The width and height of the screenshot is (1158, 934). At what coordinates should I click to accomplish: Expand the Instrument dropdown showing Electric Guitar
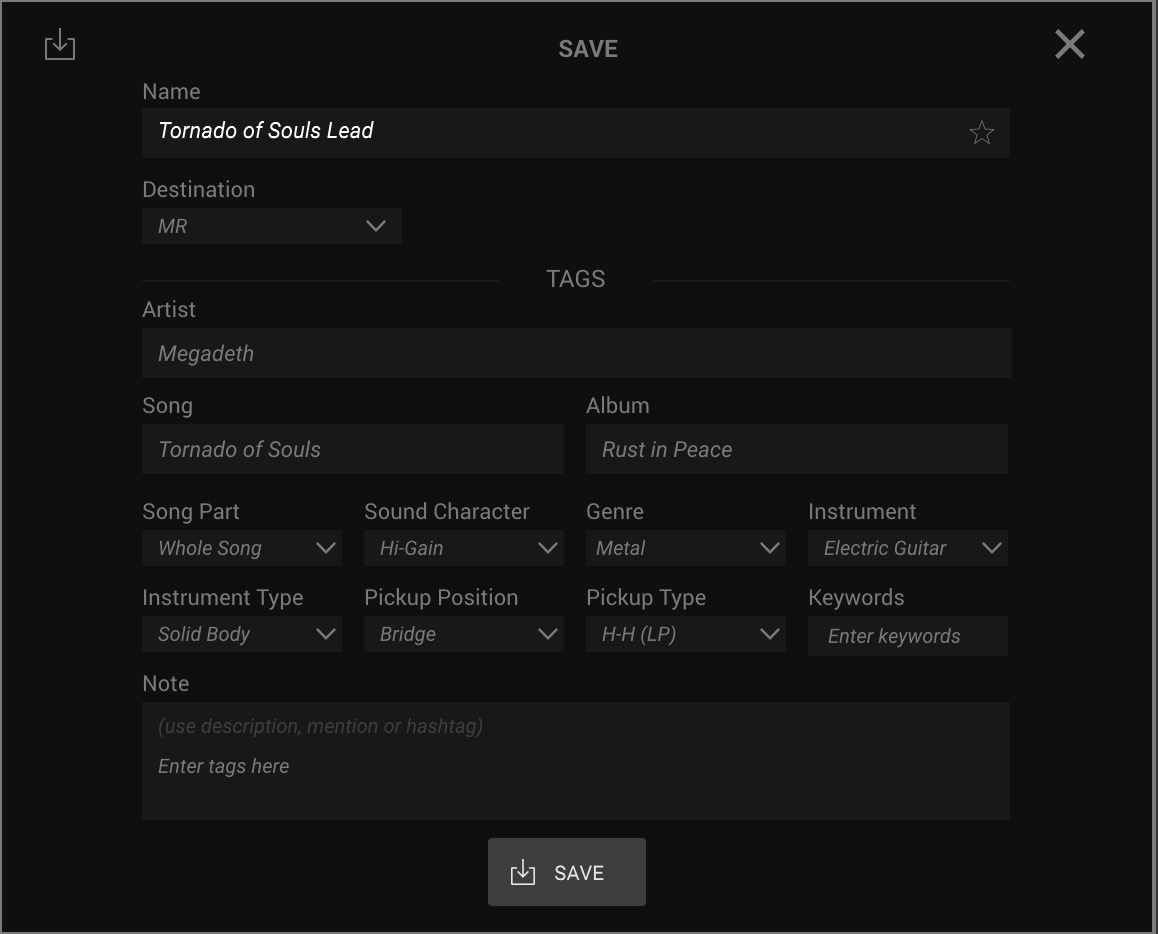907,548
